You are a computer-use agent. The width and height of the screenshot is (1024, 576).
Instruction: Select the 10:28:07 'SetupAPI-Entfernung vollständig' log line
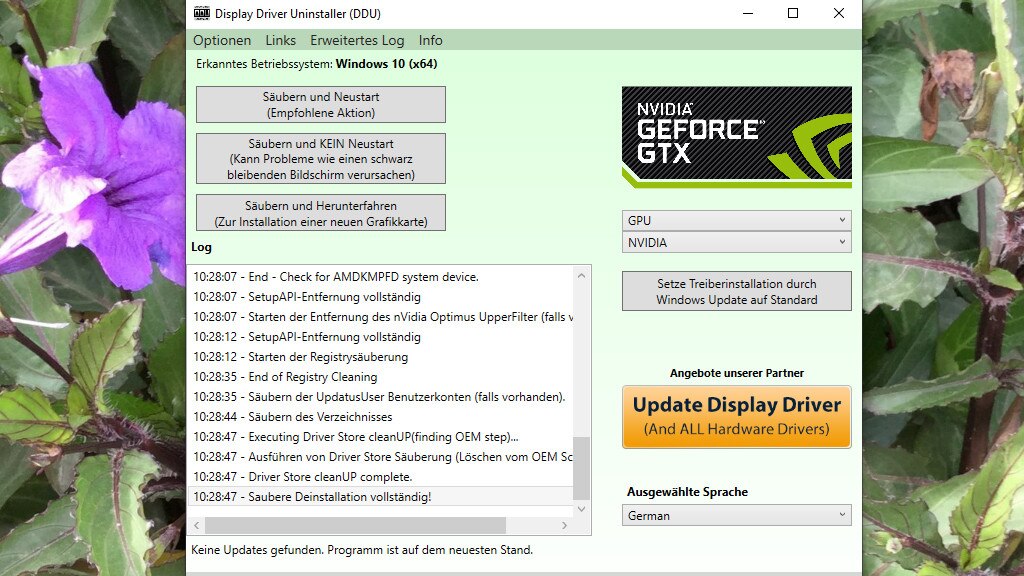coord(381,297)
